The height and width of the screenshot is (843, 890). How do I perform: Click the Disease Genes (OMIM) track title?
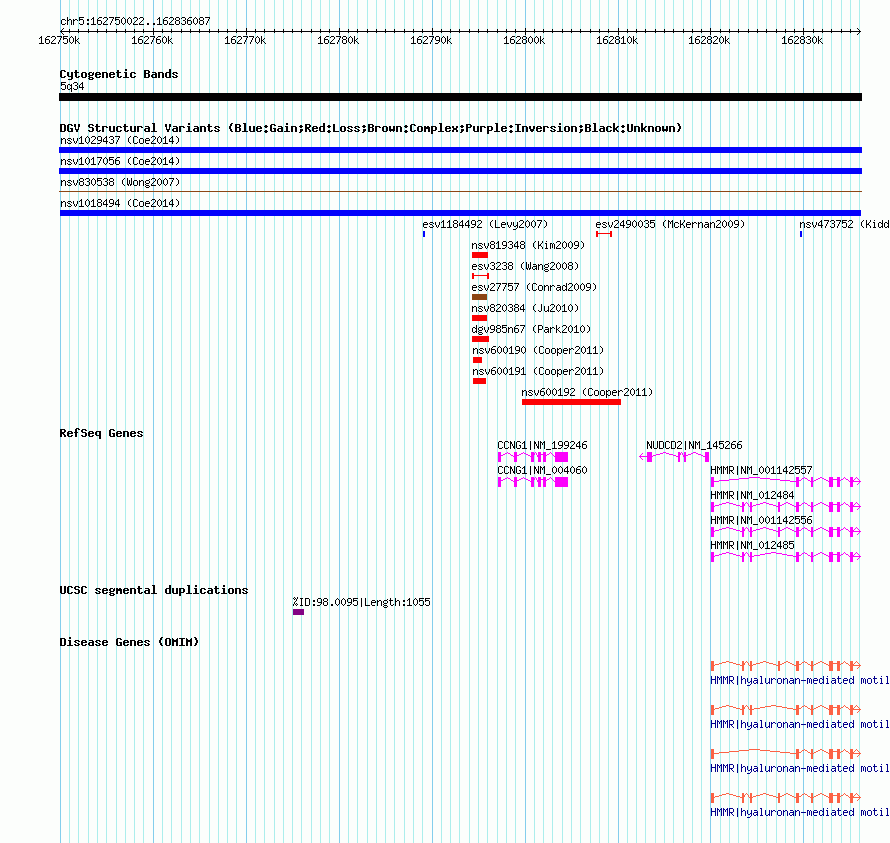click(129, 642)
